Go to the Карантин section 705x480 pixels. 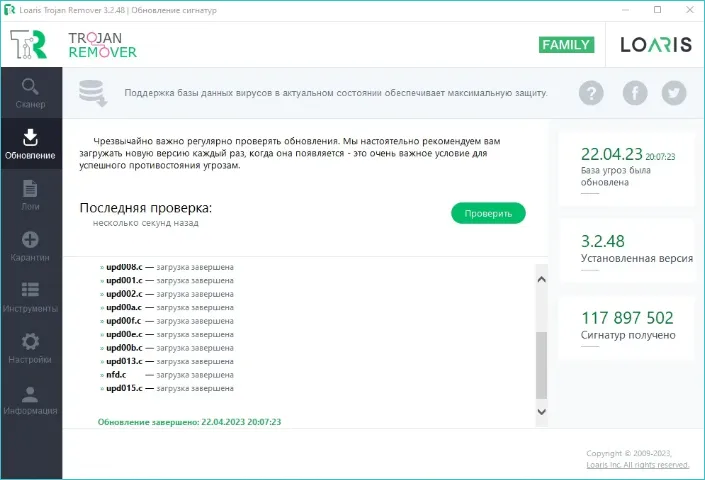coord(31,246)
